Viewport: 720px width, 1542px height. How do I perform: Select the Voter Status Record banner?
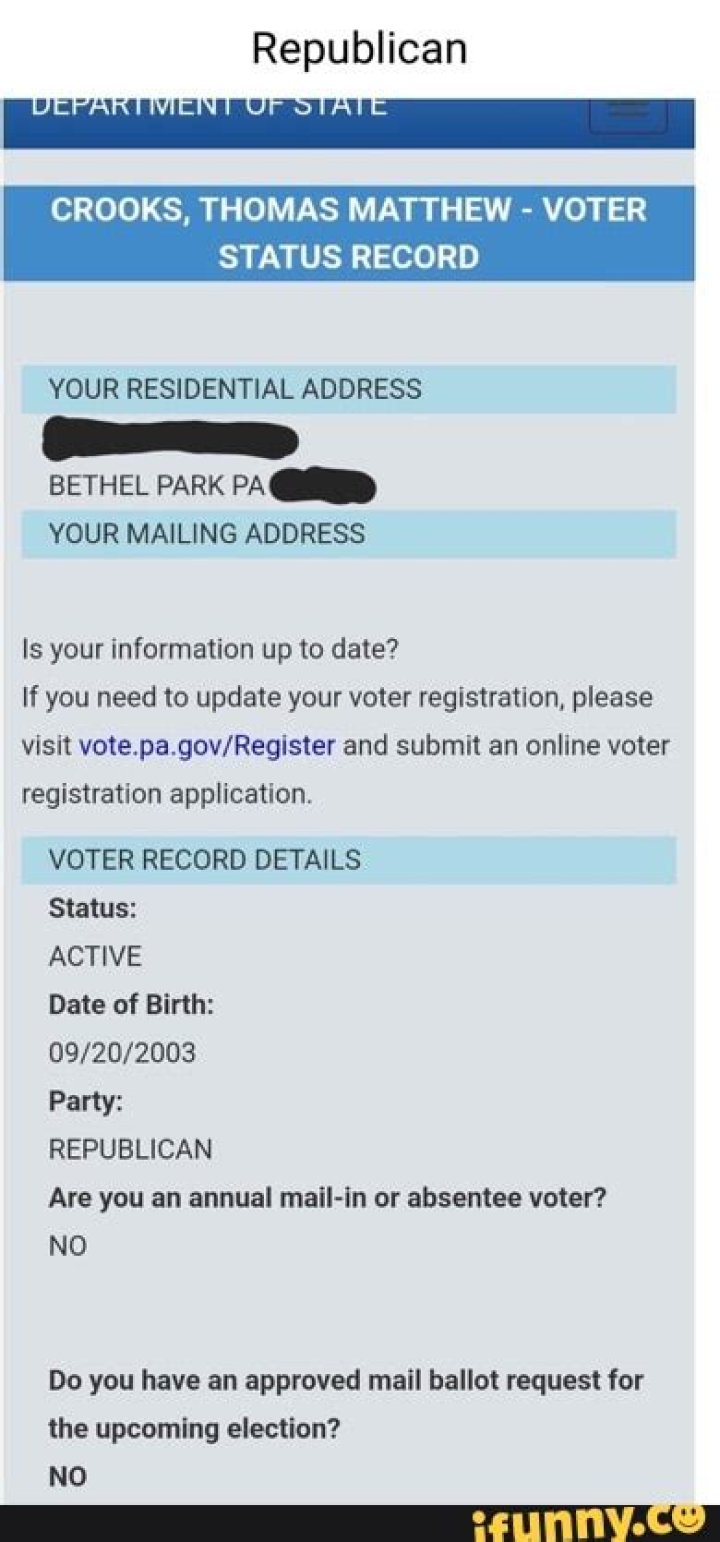tap(348, 233)
